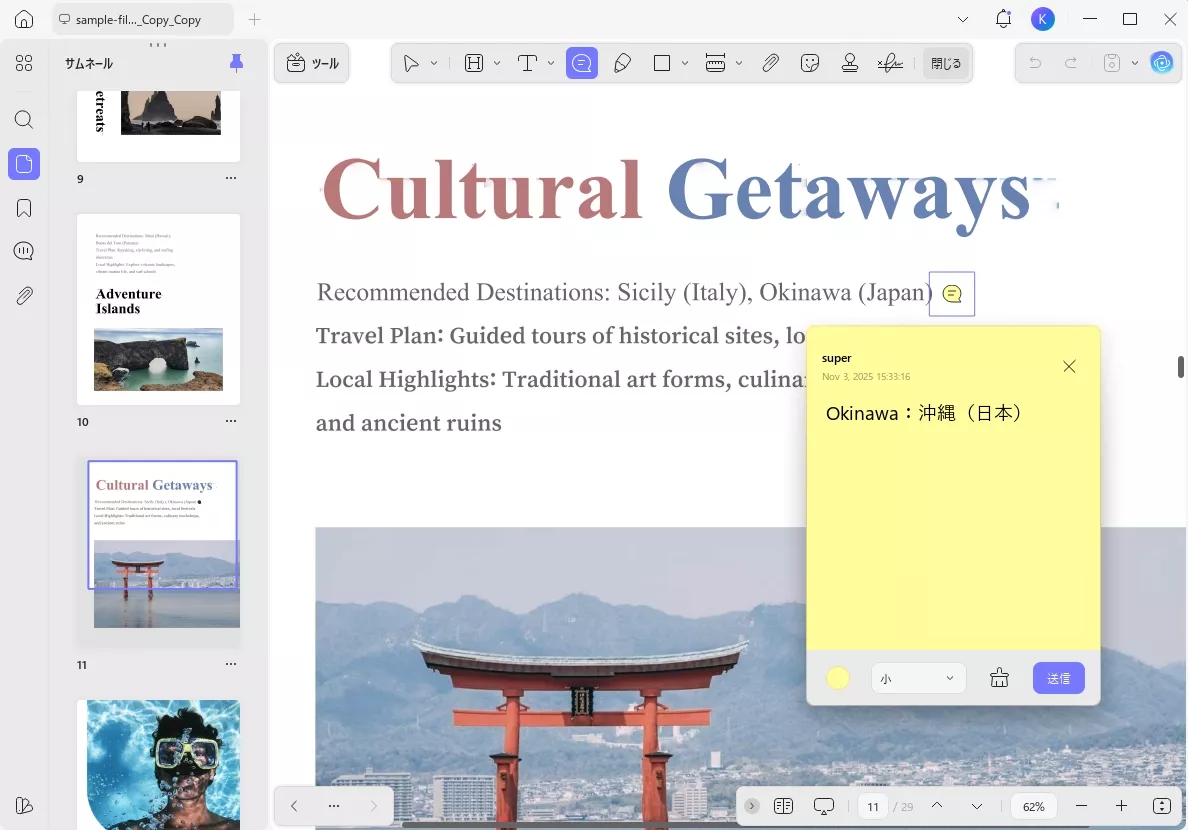
Task: Open the ツール menu
Action: 313,63
